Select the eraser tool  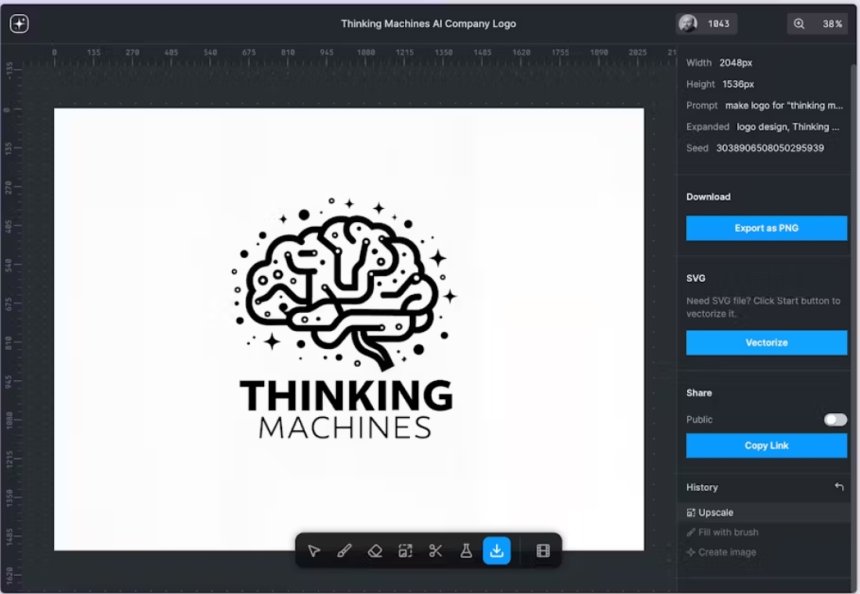point(375,551)
